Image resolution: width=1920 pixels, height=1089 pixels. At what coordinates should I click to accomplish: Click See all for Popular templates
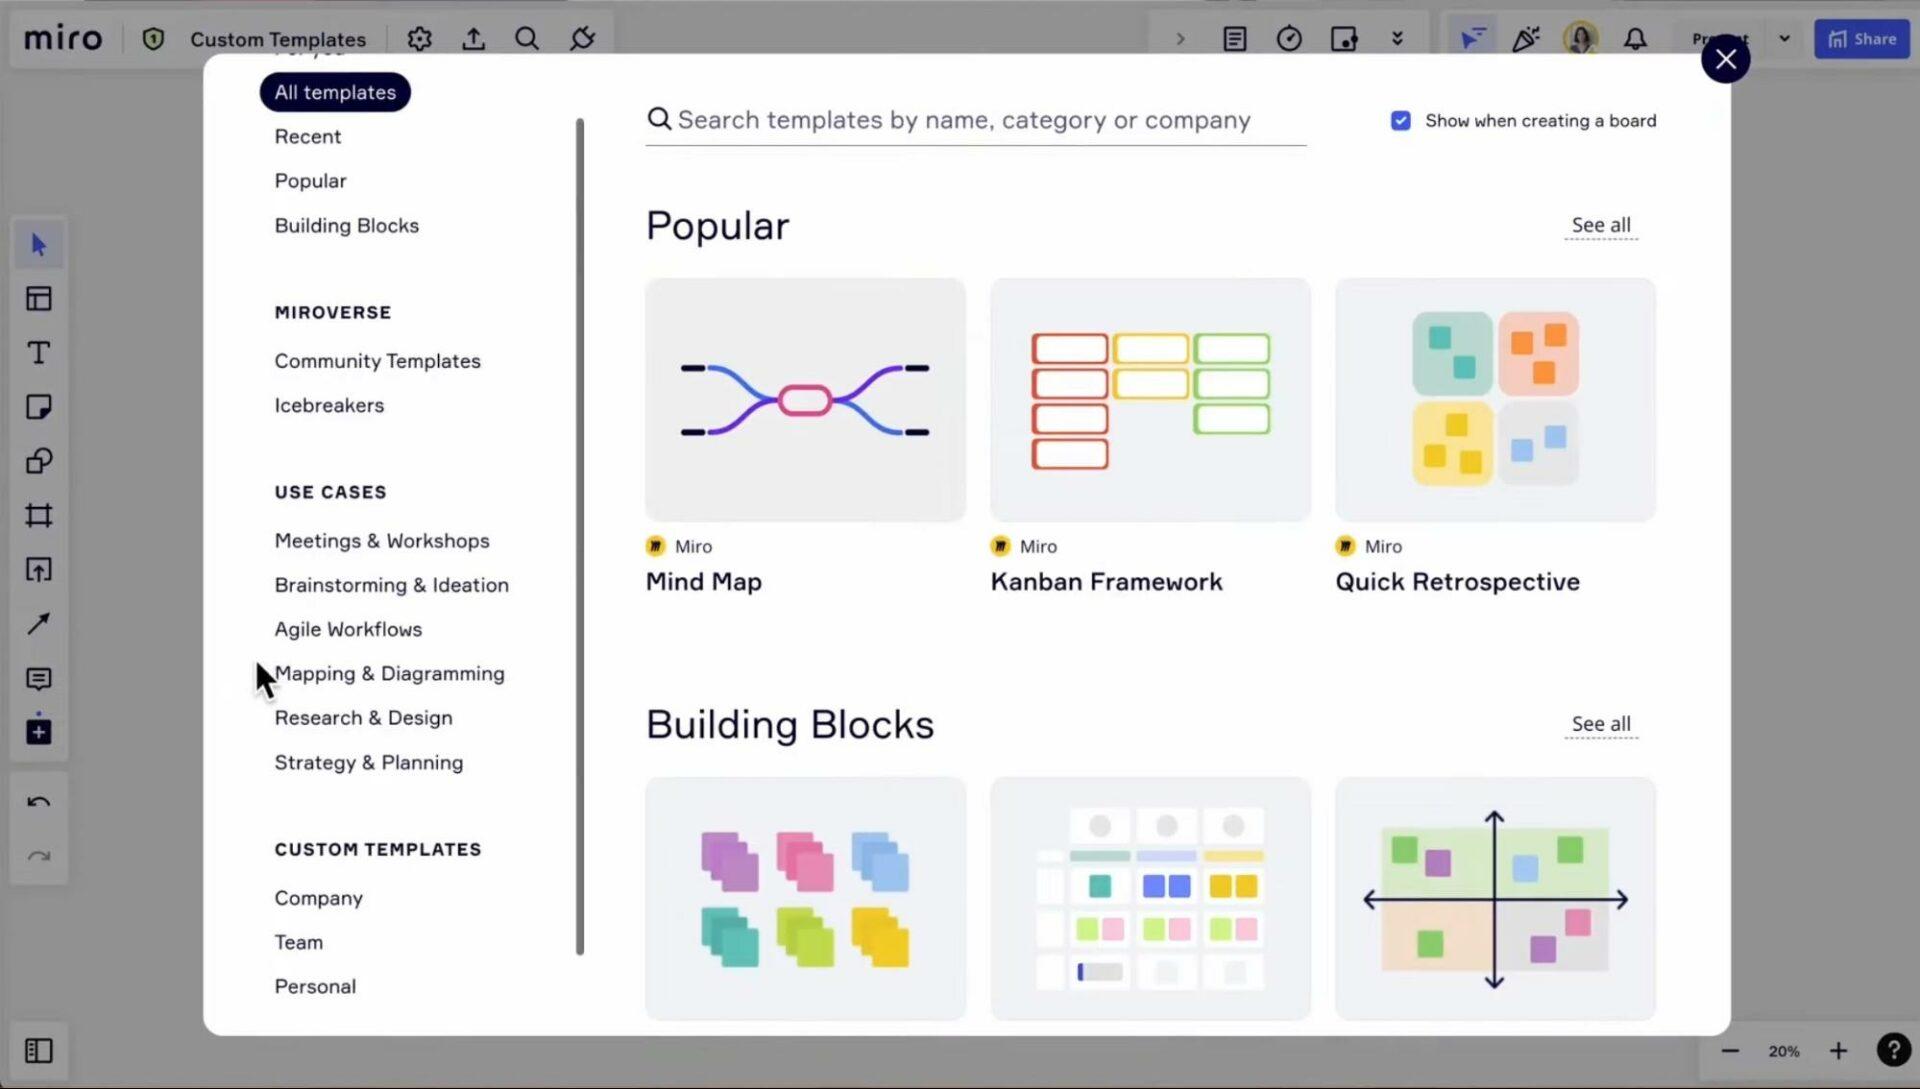(1600, 225)
